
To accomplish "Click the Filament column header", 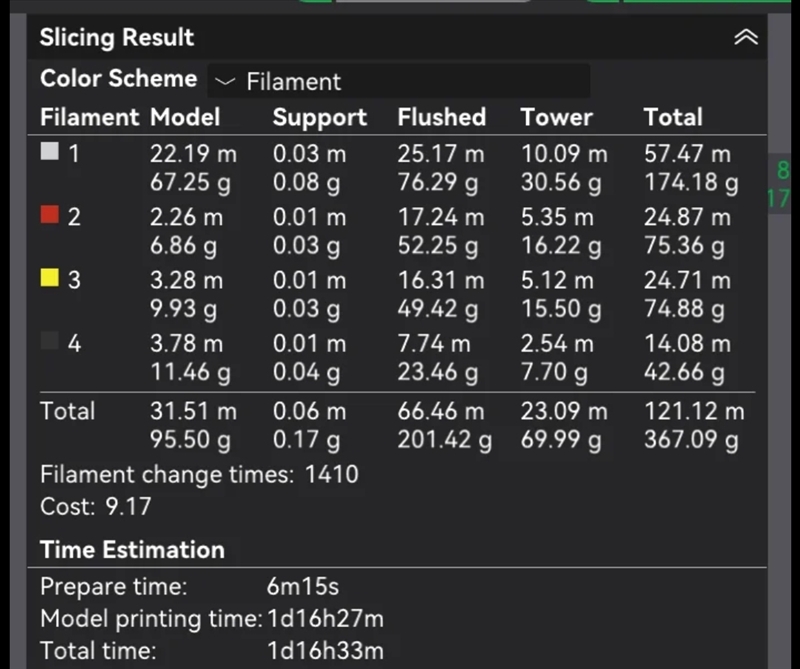I will [90, 117].
